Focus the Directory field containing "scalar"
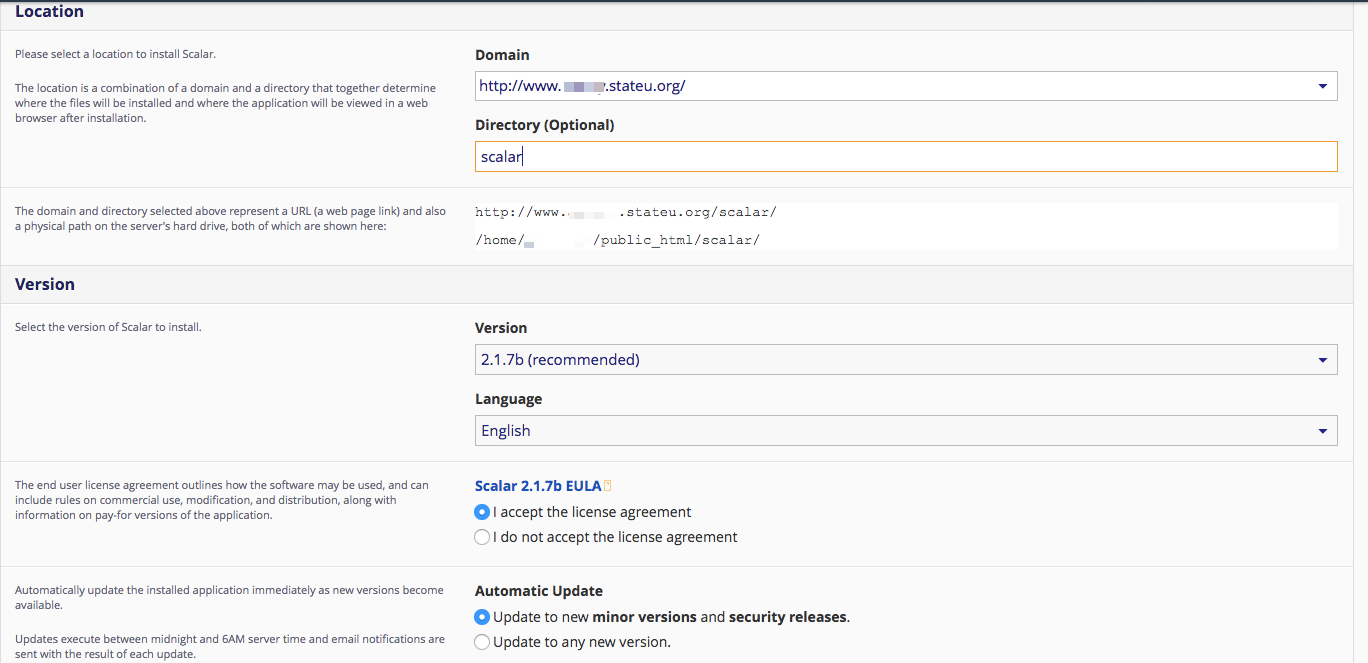The height and width of the screenshot is (663, 1368). point(906,156)
